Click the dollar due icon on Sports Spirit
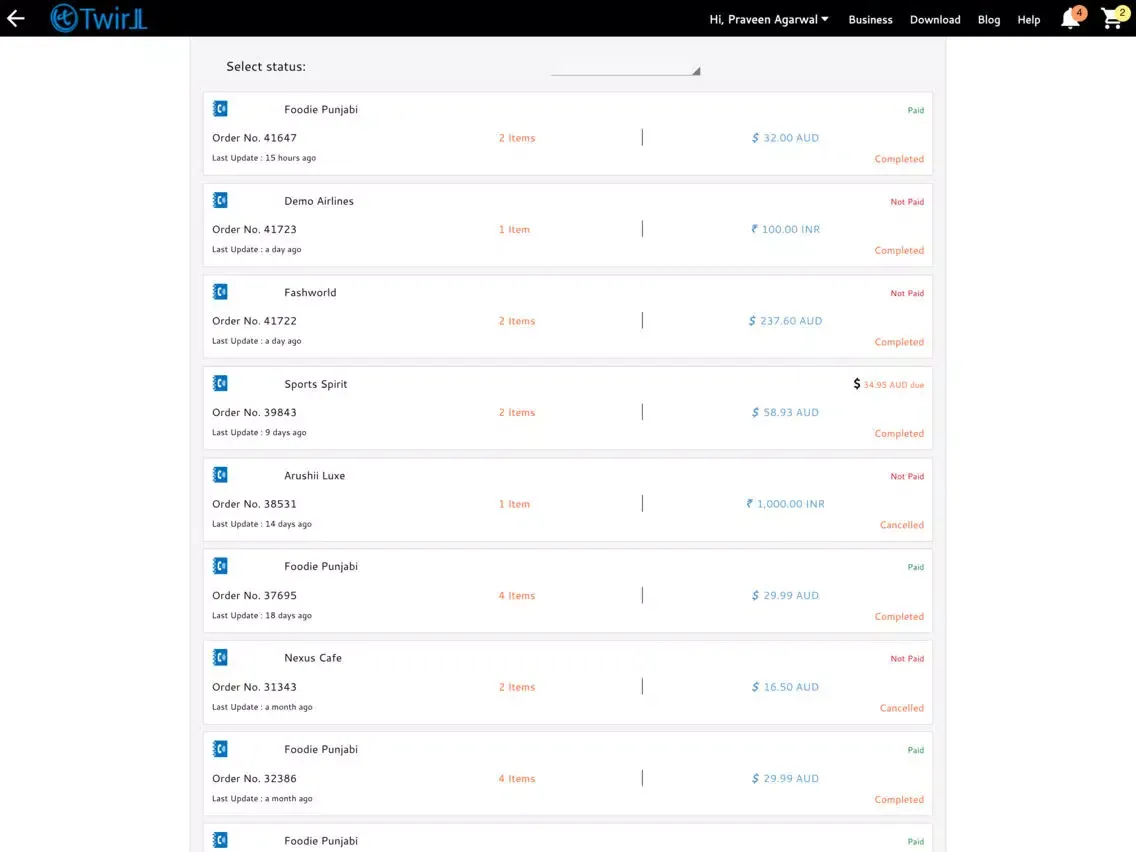 click(x=856, y=384)
